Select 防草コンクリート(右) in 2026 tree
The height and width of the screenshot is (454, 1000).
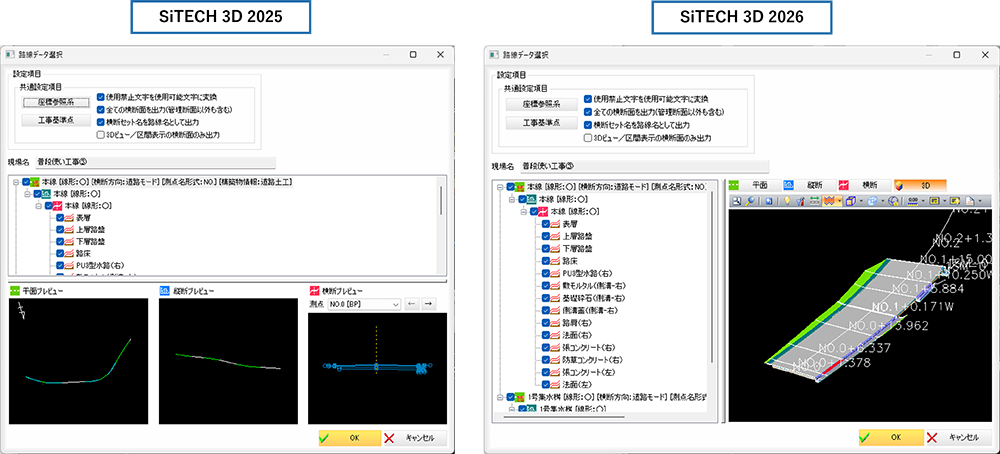point(592,359)
